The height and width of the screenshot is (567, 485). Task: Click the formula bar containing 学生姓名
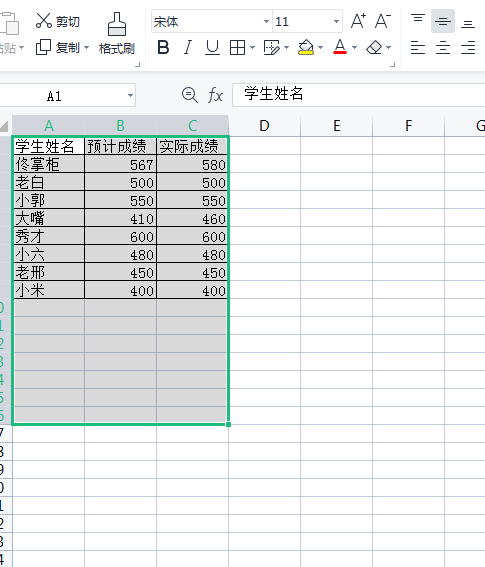click(x=359, y=95)
